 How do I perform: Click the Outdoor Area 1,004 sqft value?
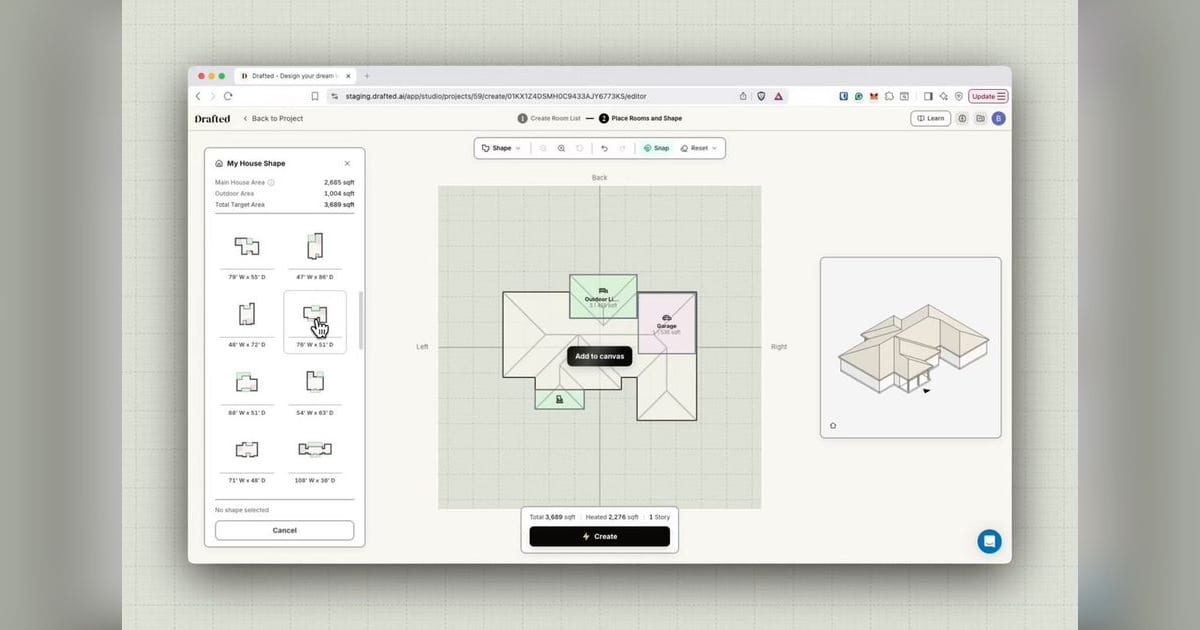tap(339, 193)
